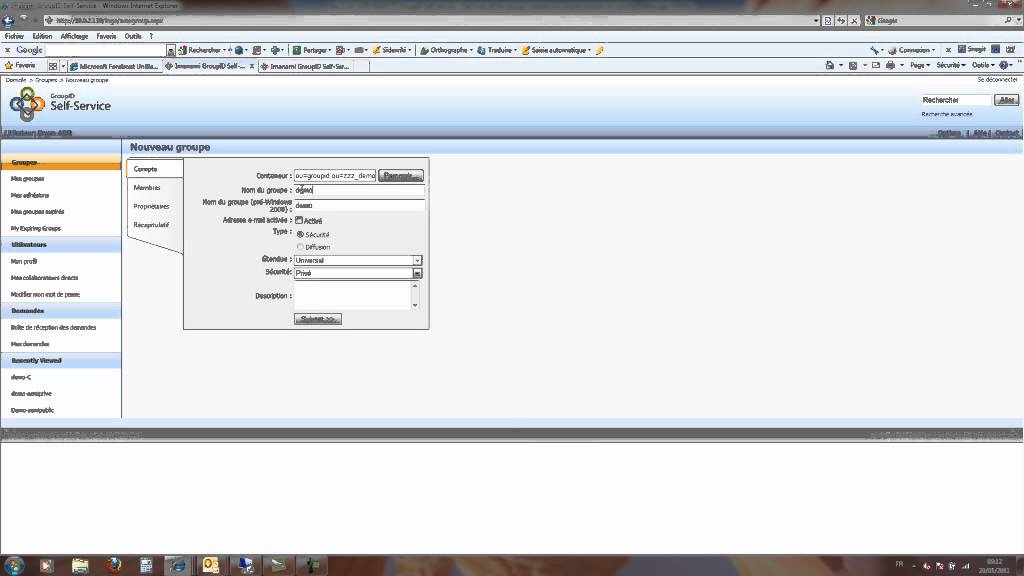Screen dimensions: 1024x576
Task: Click the Suivant button
Action: coord(318,319)
